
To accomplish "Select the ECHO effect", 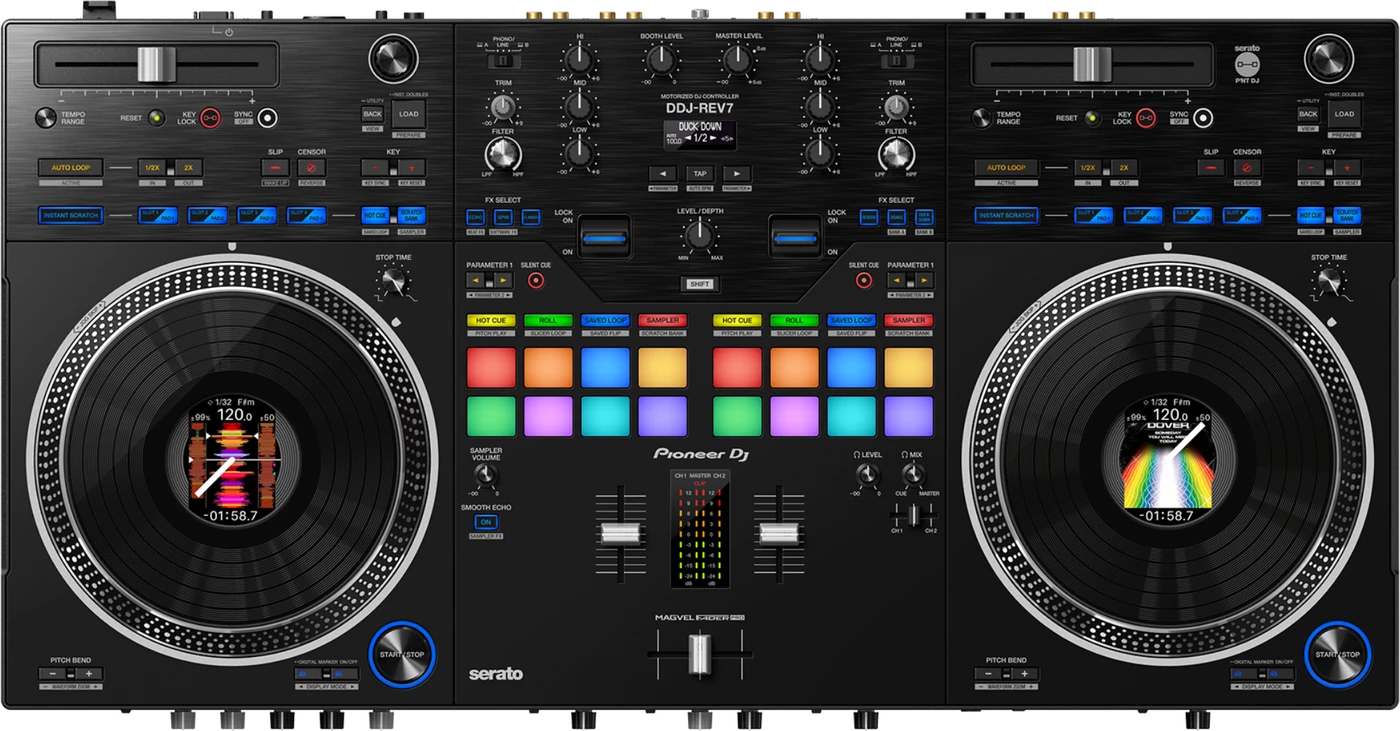I will pyautogui.click(x=476, y=216).
